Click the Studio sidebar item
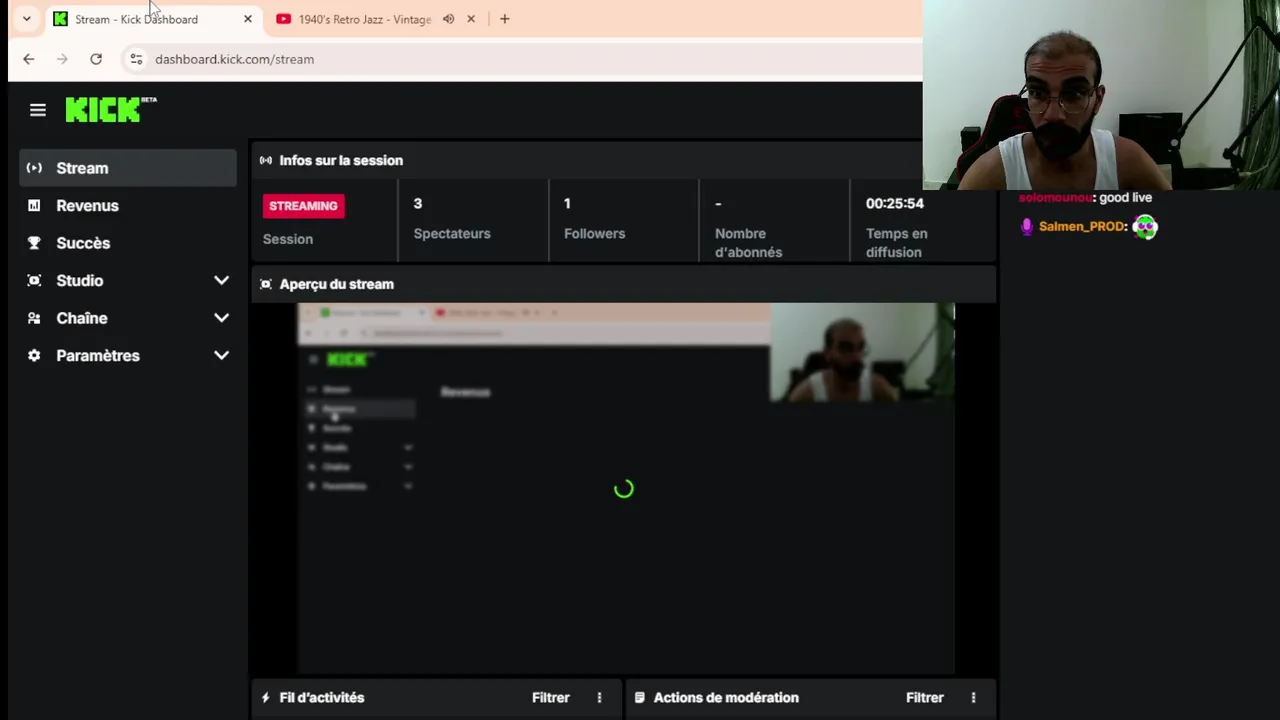Screen dimensions: 1280x720 [x=128, y=280]
